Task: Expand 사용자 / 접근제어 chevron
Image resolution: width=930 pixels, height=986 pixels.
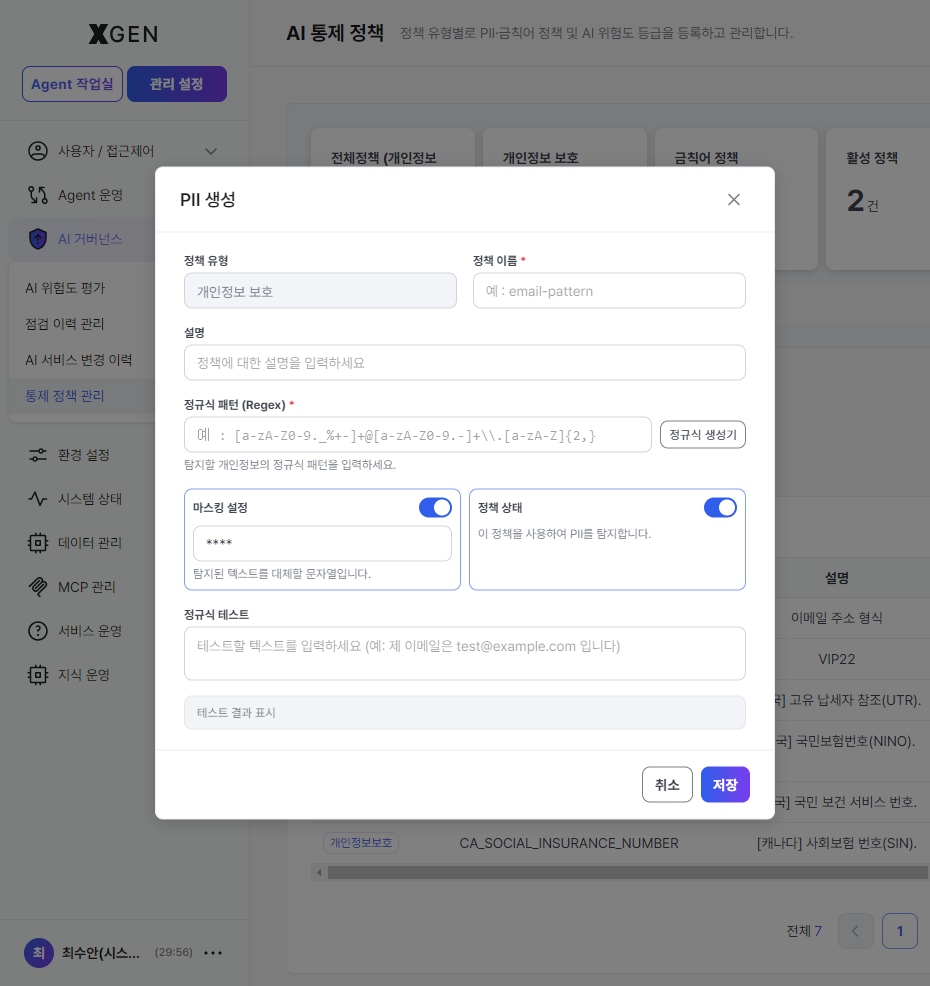Action: point(211,151)
